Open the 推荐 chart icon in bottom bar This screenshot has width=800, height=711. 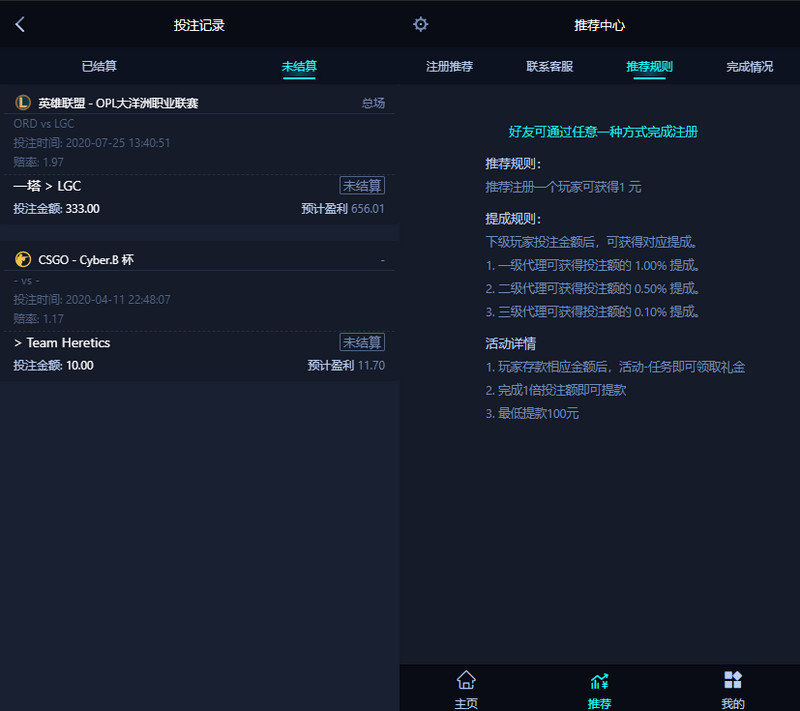pyautogui.click(x=599, y=680)
